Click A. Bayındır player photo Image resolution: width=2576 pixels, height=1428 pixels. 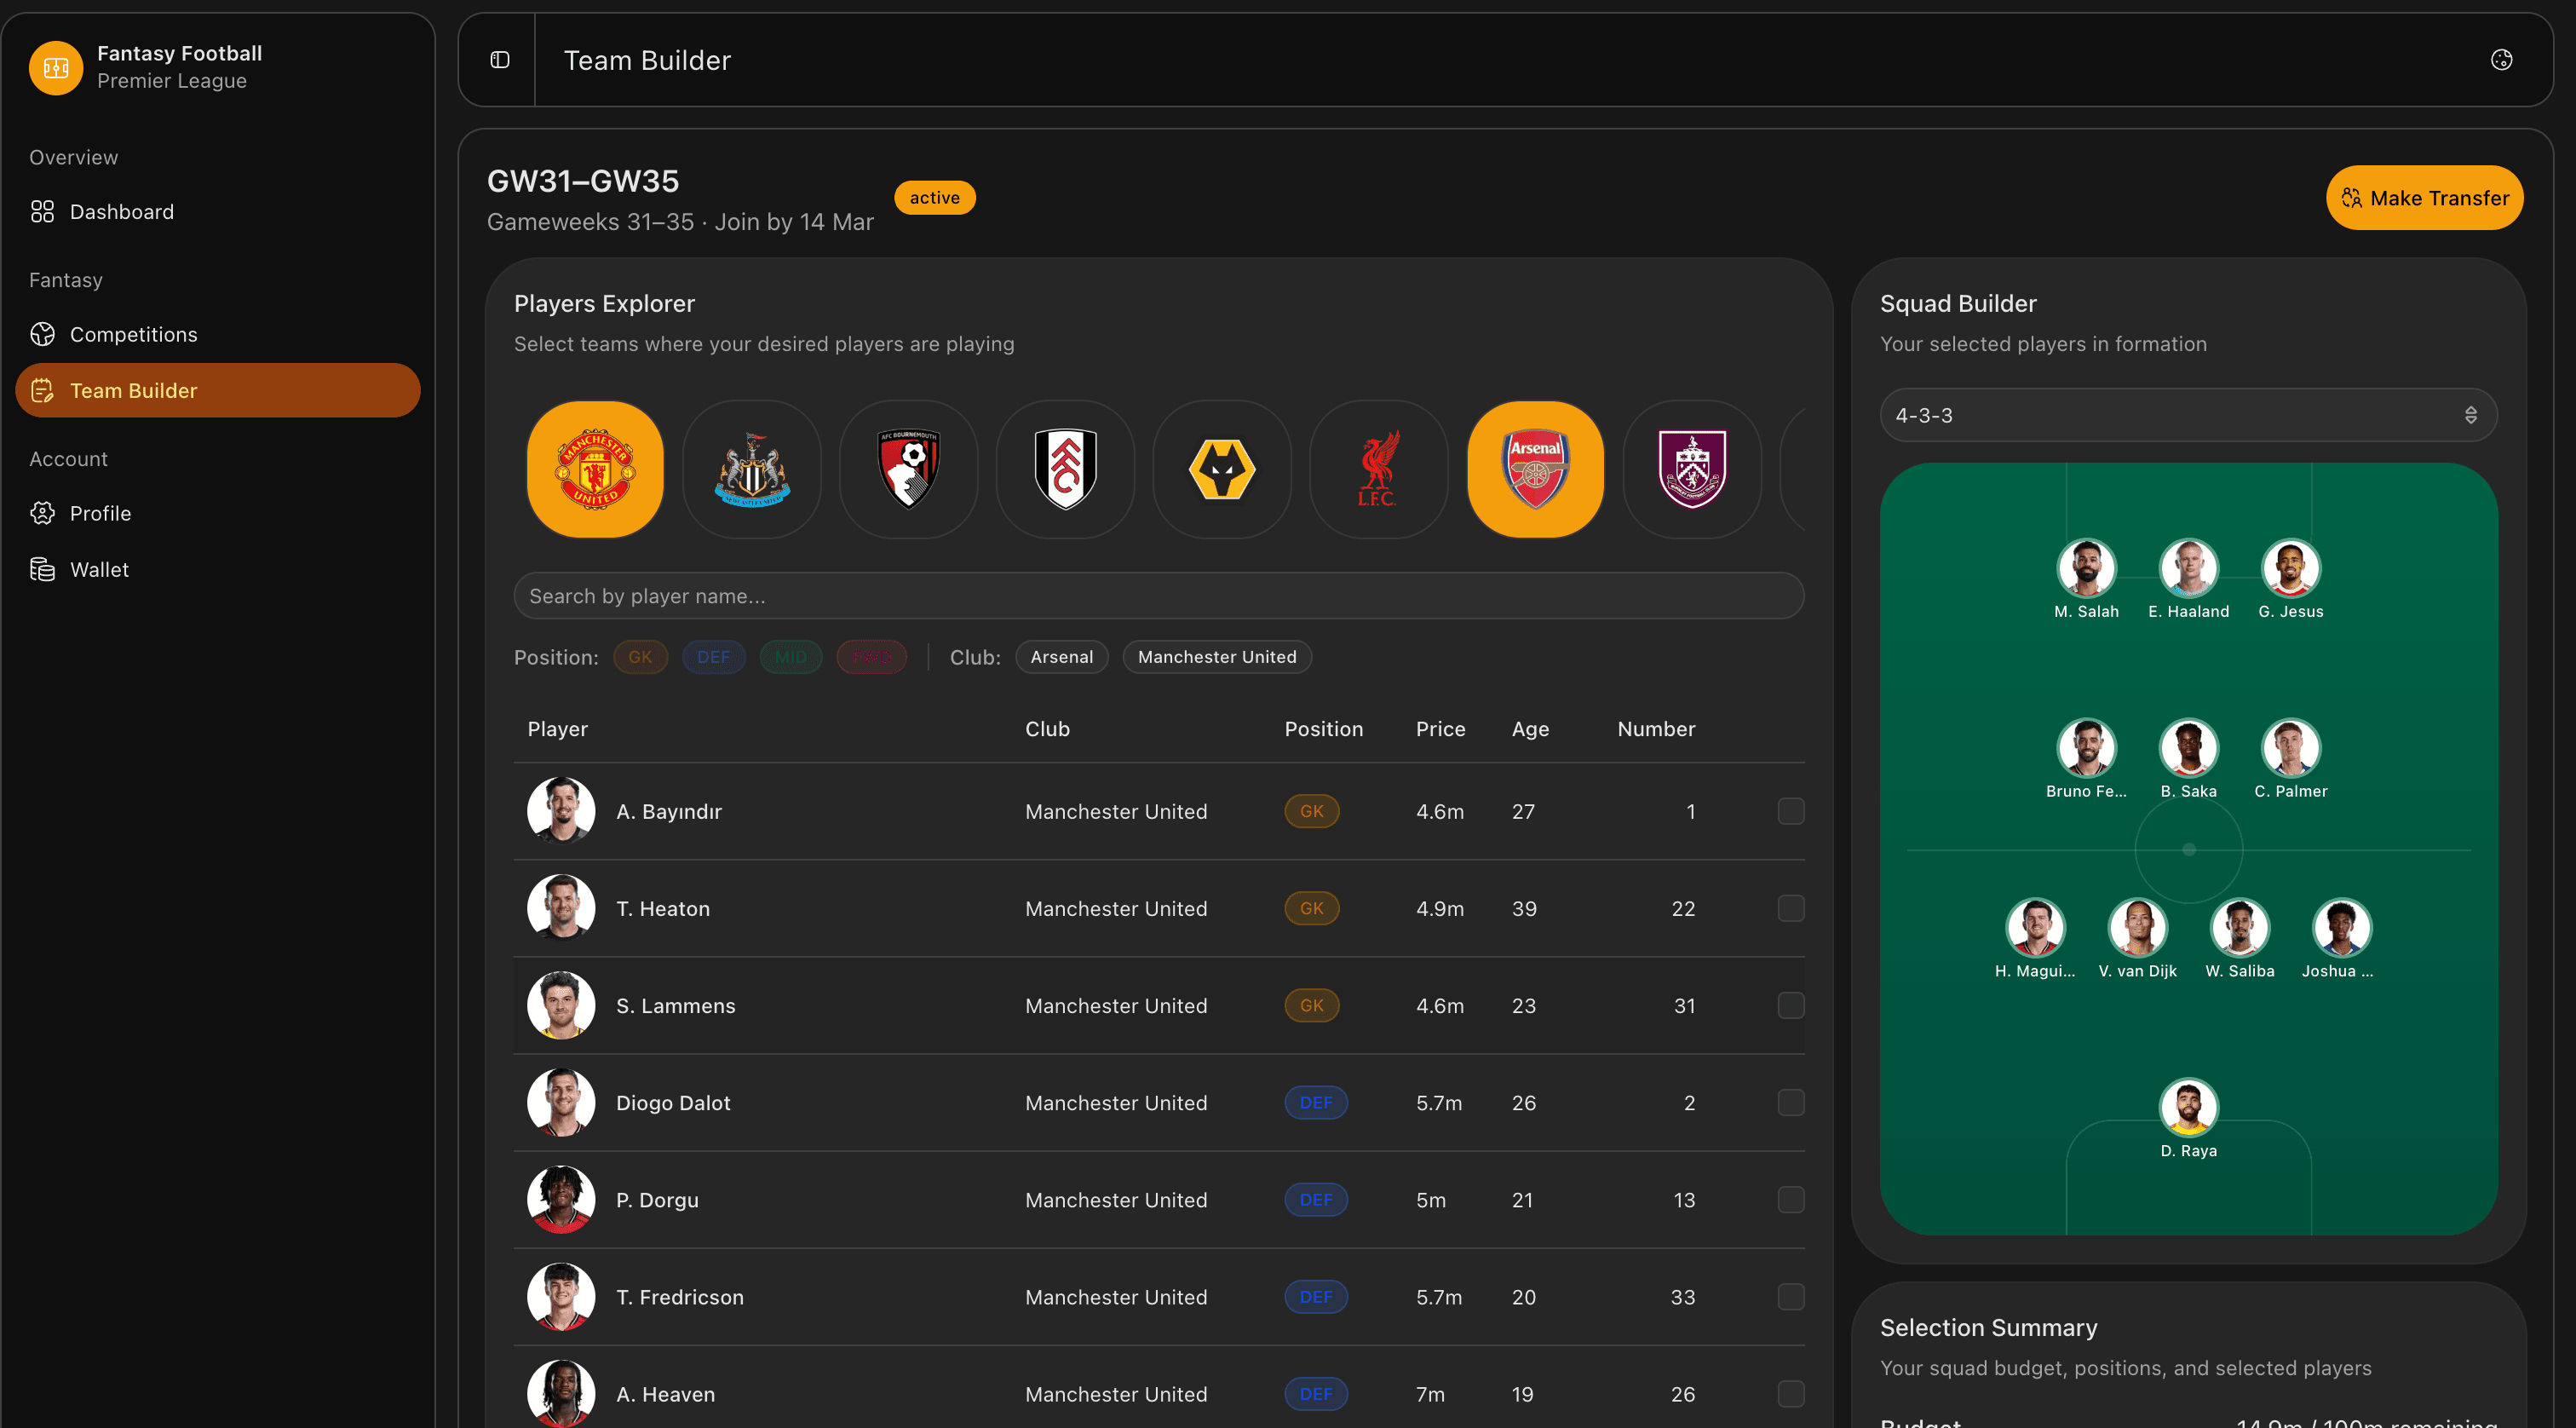coord(561,811)
